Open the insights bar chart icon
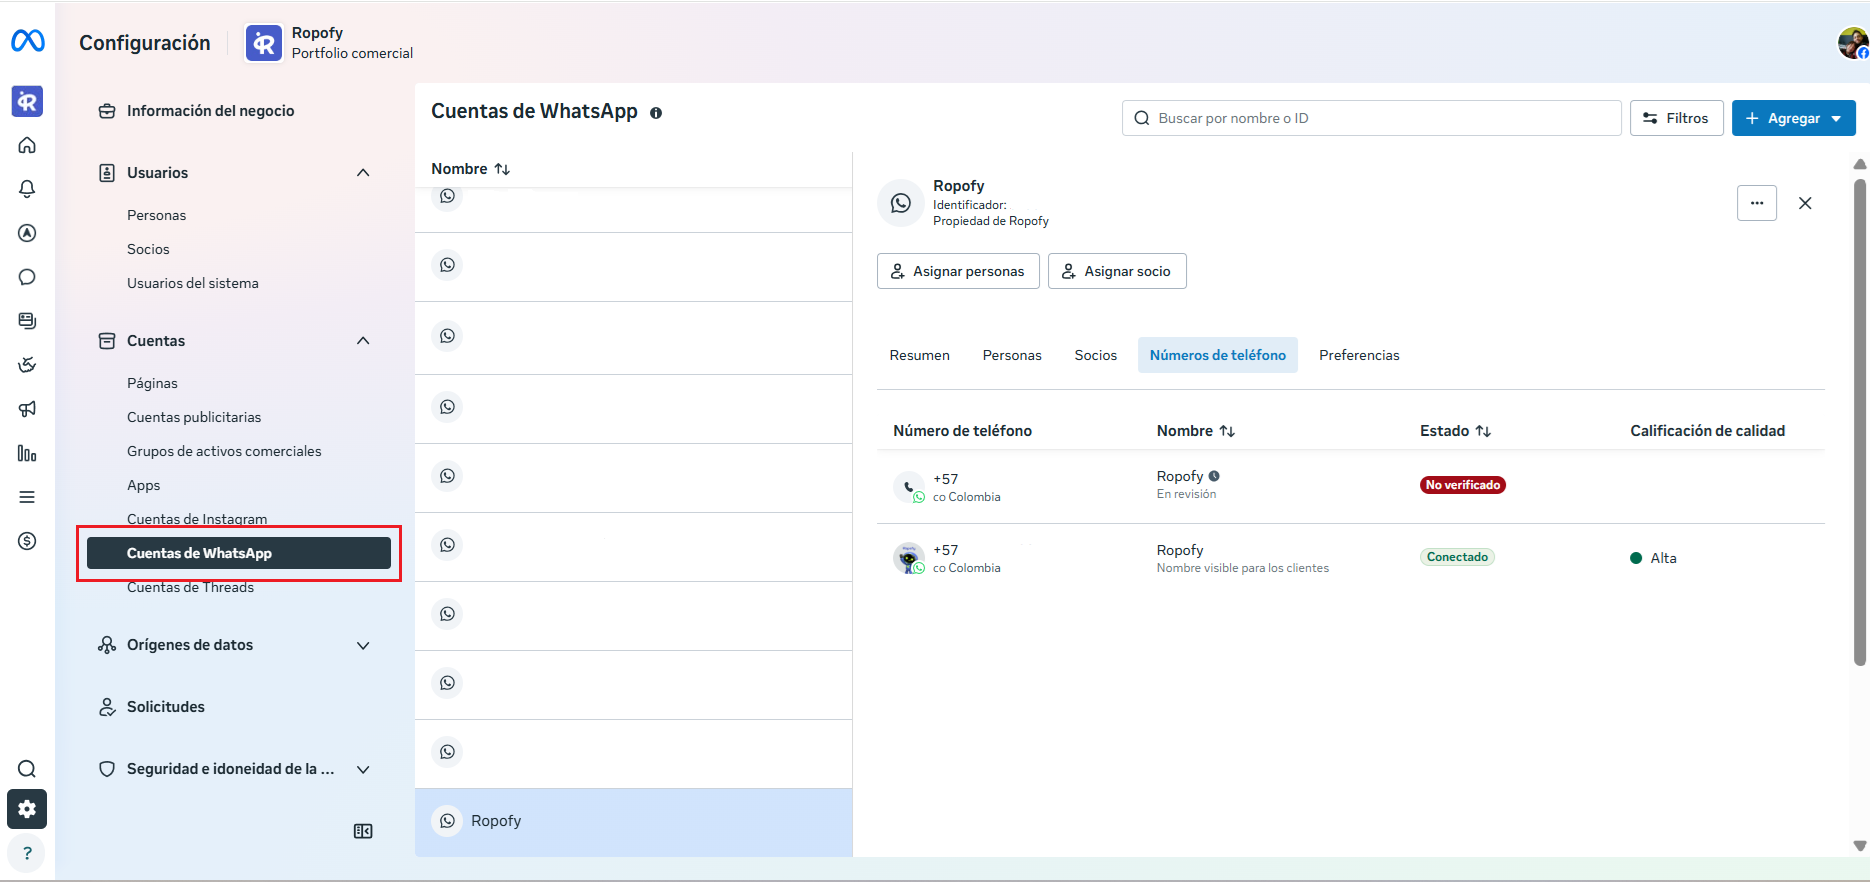This screenshot has height=882, width=1870. point(27,453)
